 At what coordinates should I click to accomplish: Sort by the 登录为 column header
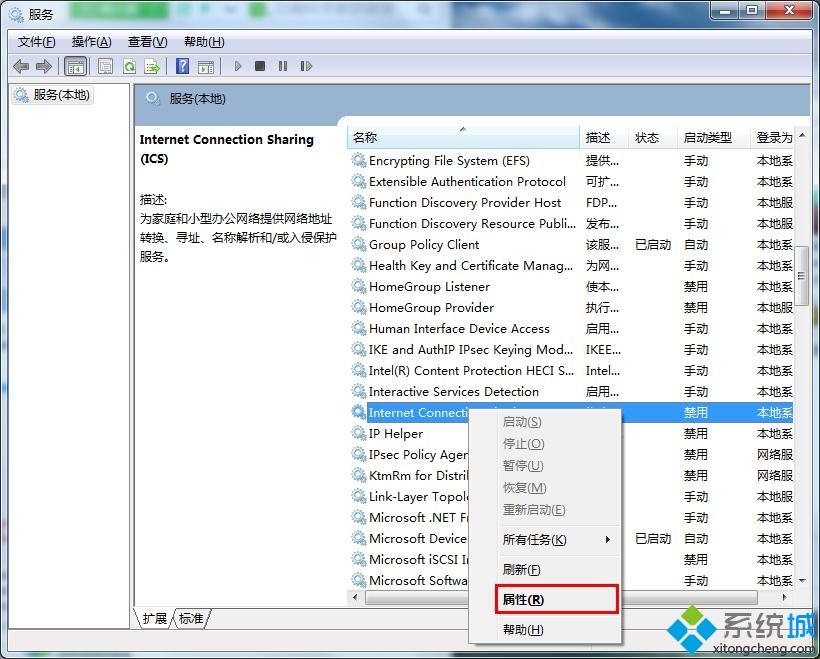coord(772,138)
